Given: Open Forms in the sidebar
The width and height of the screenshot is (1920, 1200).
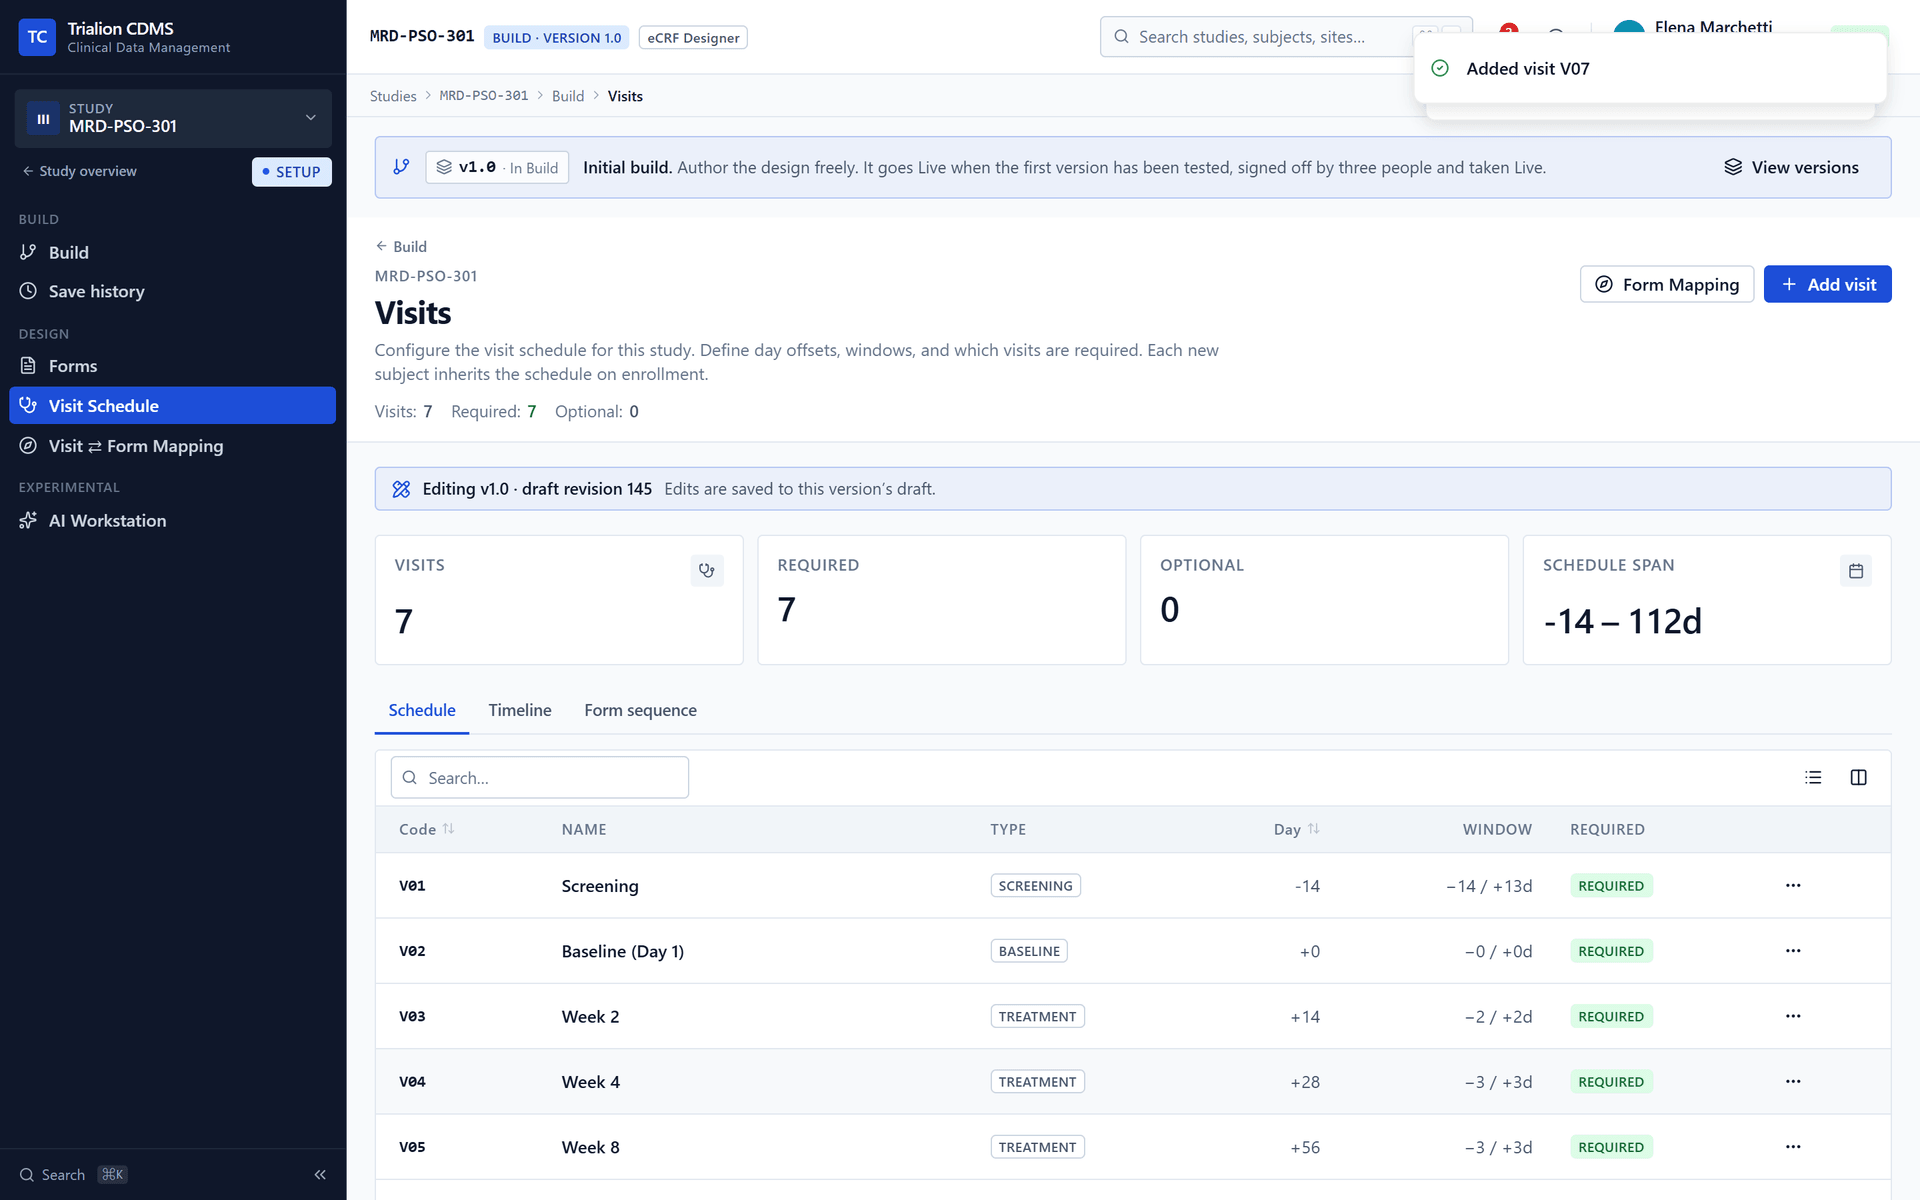Looking at the screenshot, I should coord(172,366).
